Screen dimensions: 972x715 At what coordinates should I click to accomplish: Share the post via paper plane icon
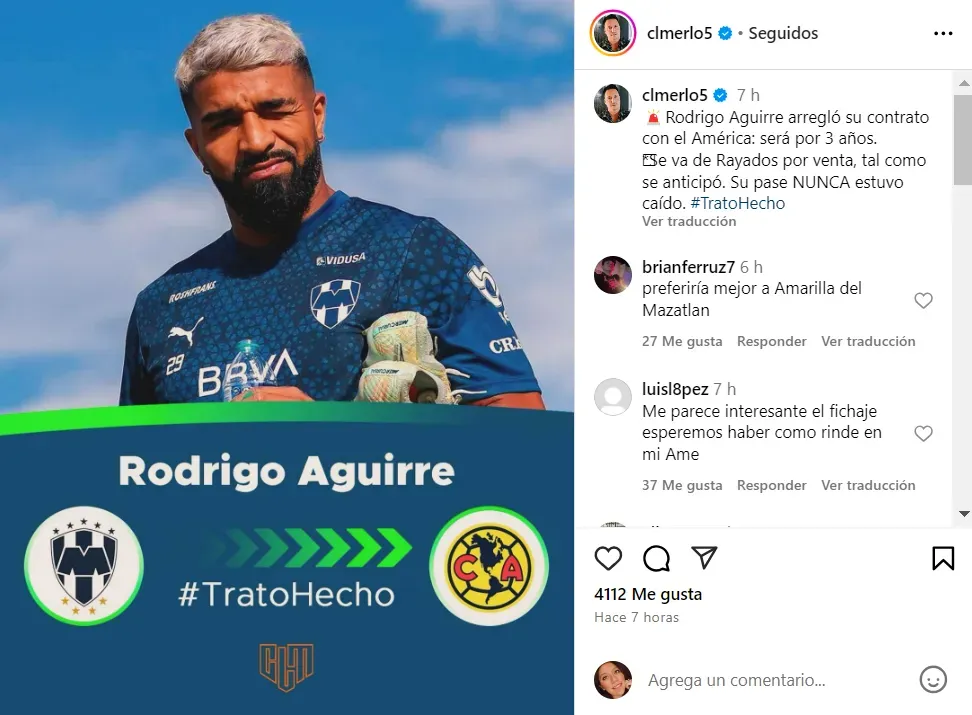coord(704,557)
